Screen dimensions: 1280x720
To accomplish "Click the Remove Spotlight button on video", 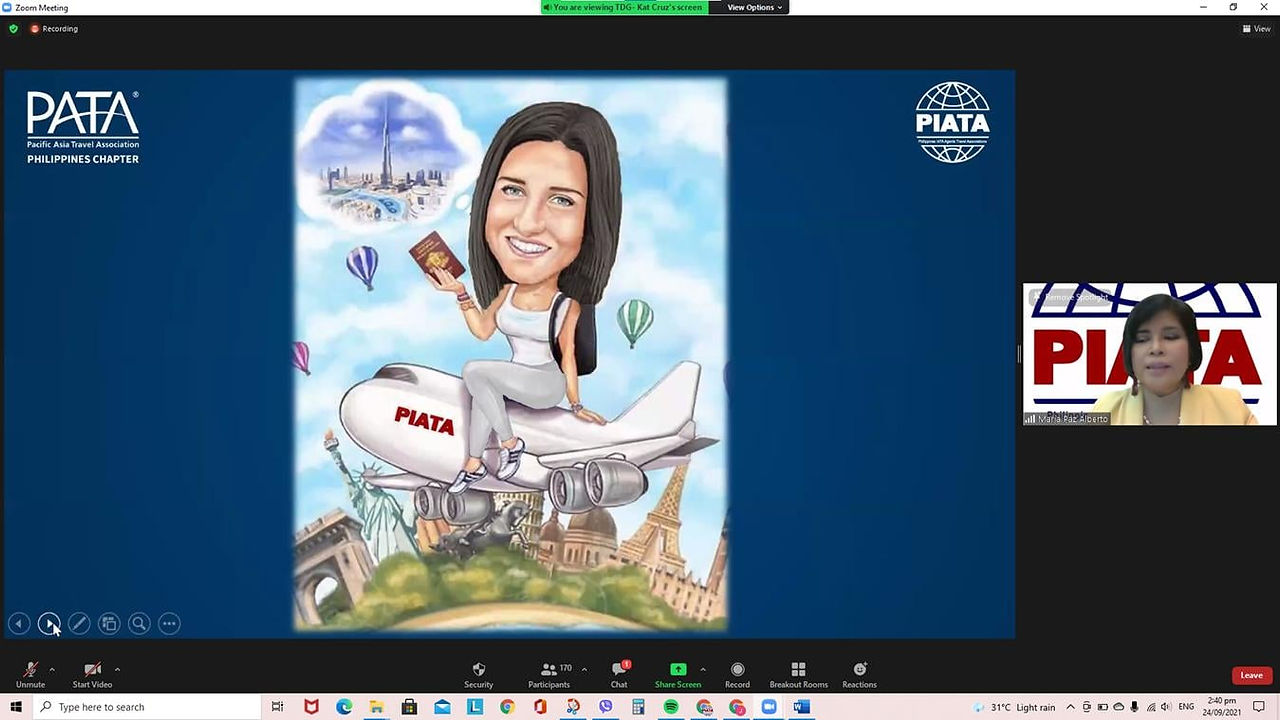I will [1072, 297].
